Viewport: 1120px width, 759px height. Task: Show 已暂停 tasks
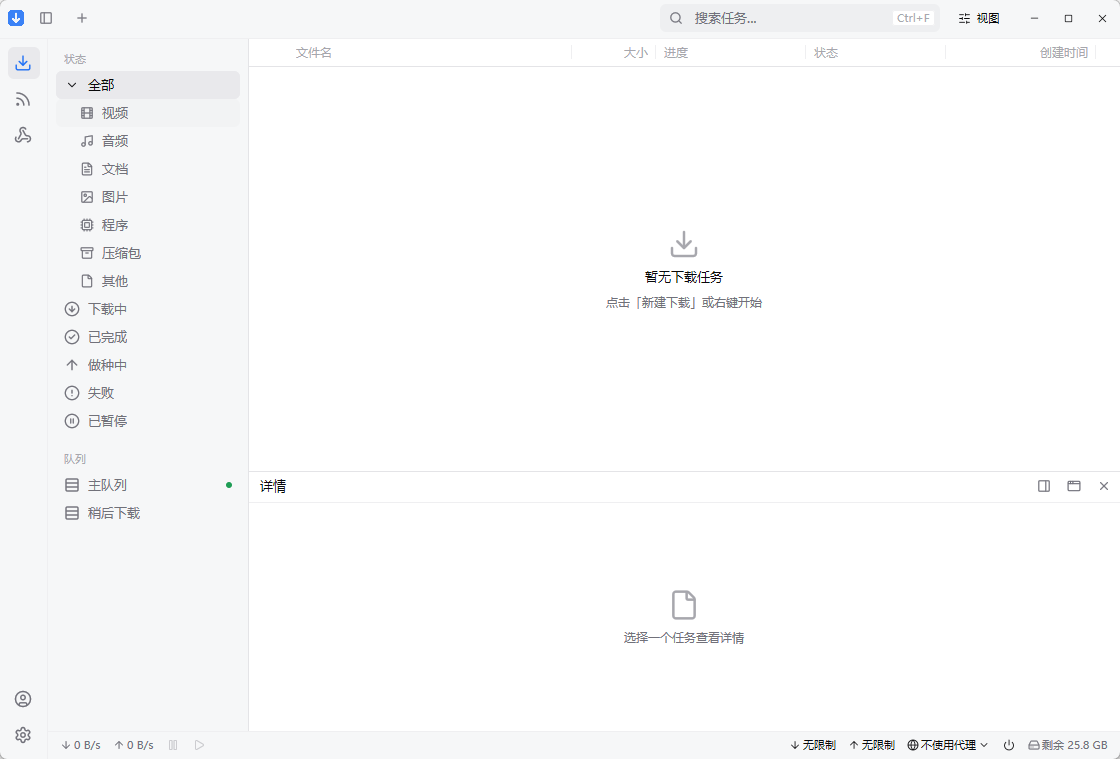point(148,421)
